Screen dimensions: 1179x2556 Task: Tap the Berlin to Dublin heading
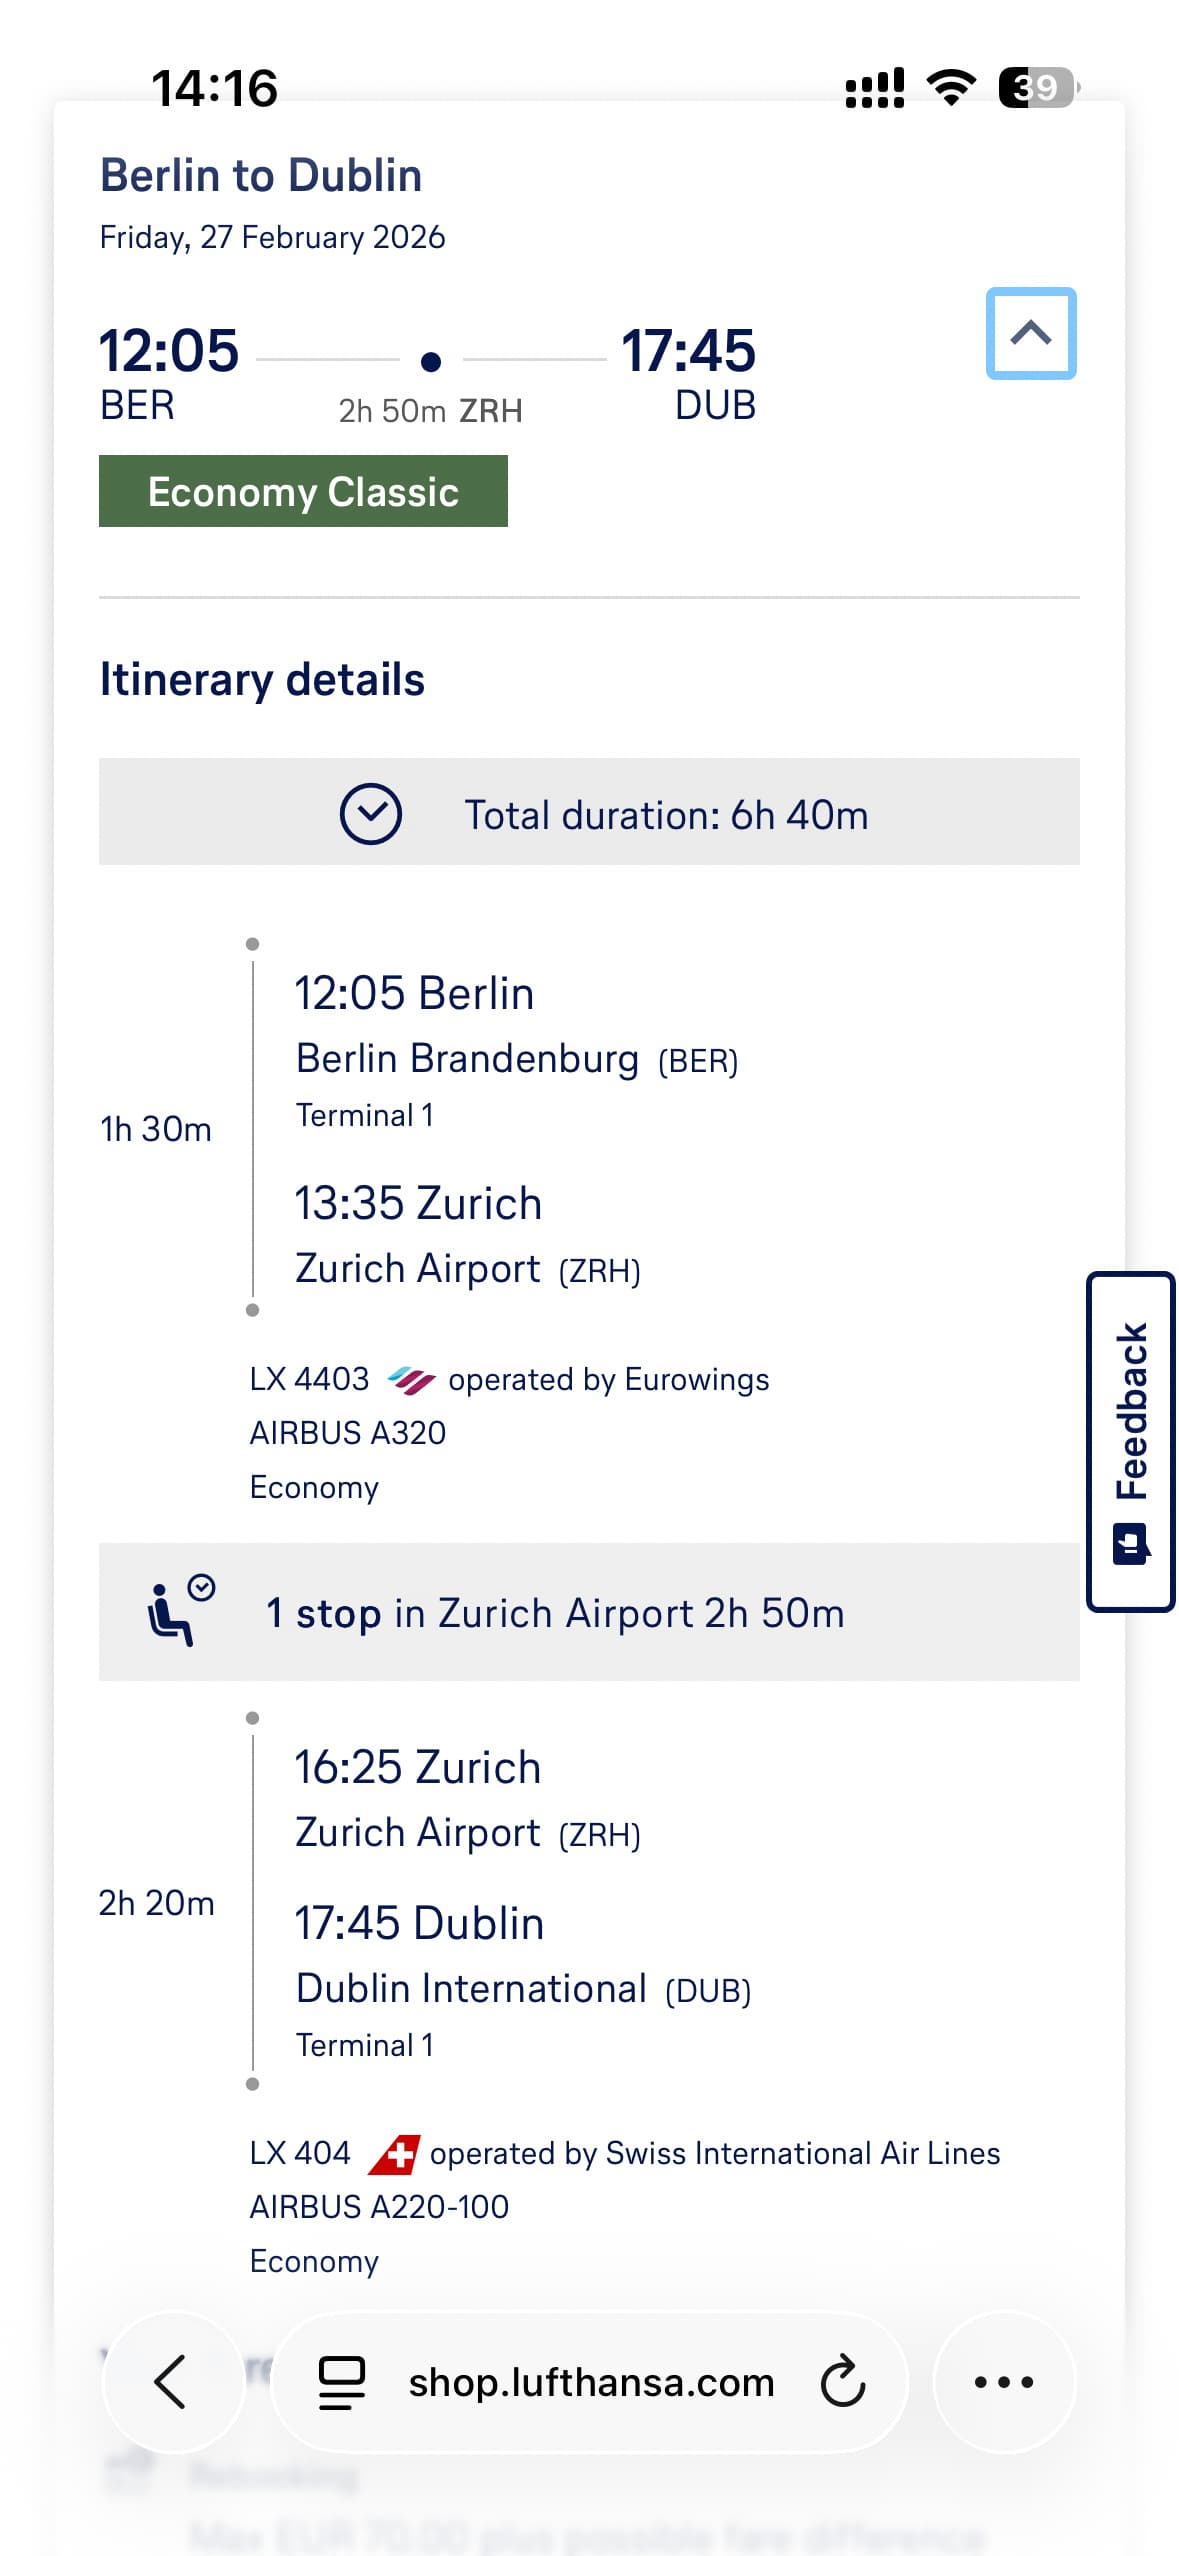pos(261,175)
